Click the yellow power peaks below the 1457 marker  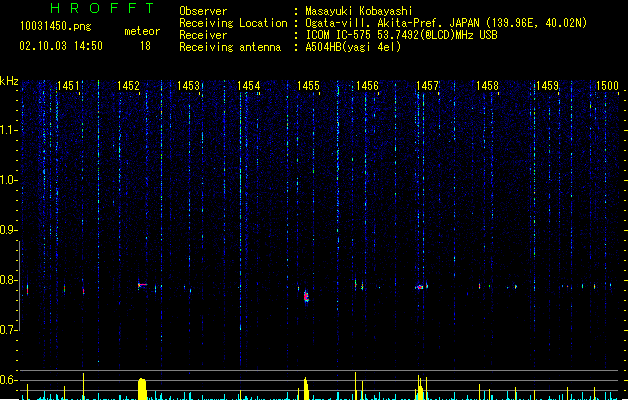pos(421,387)
